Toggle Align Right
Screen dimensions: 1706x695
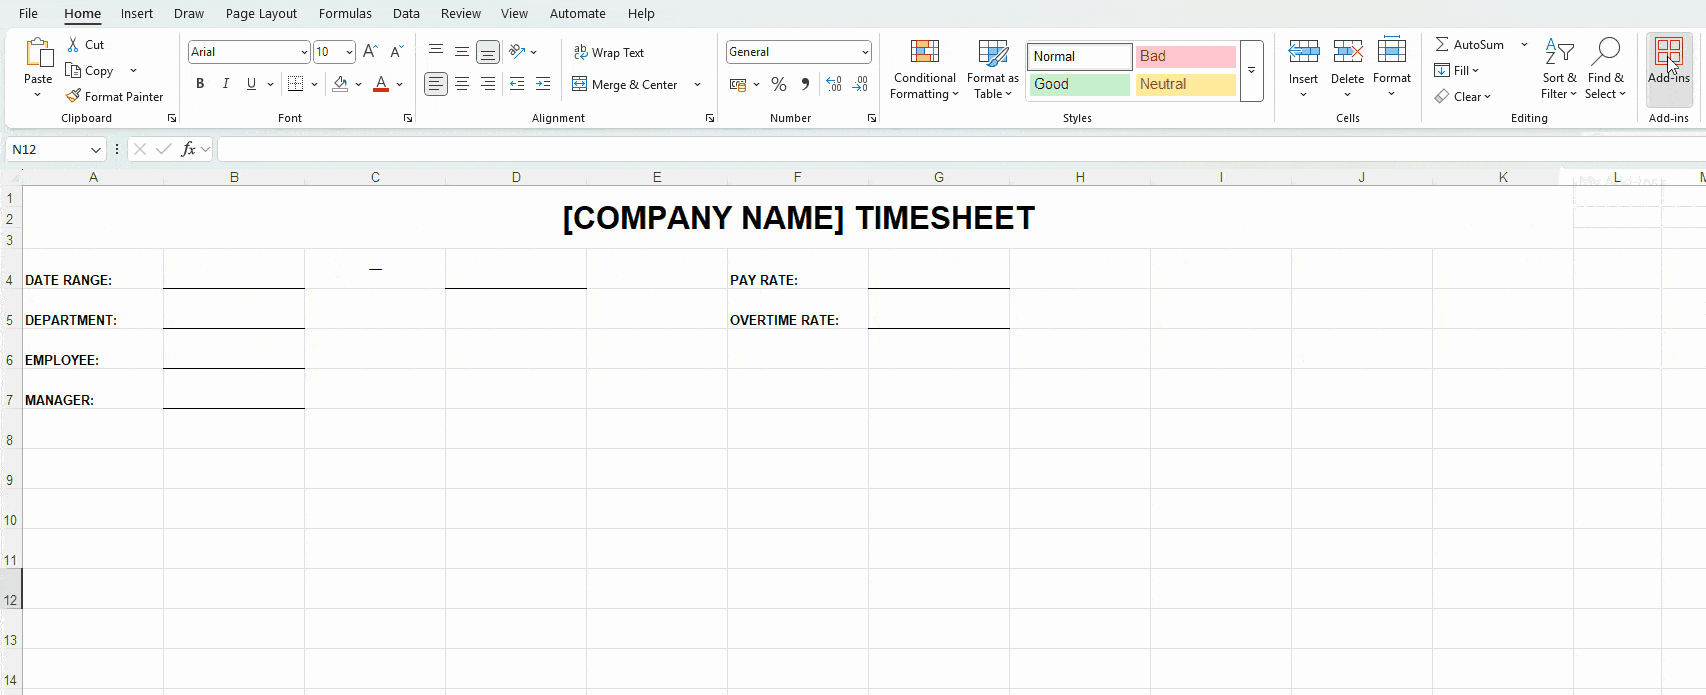(488, 84)
